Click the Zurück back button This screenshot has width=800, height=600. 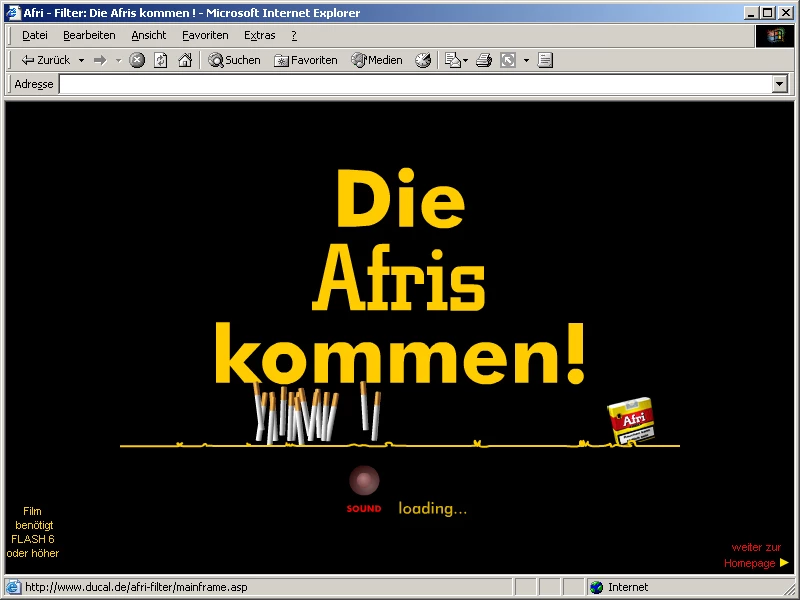click(x=45, y=60)
